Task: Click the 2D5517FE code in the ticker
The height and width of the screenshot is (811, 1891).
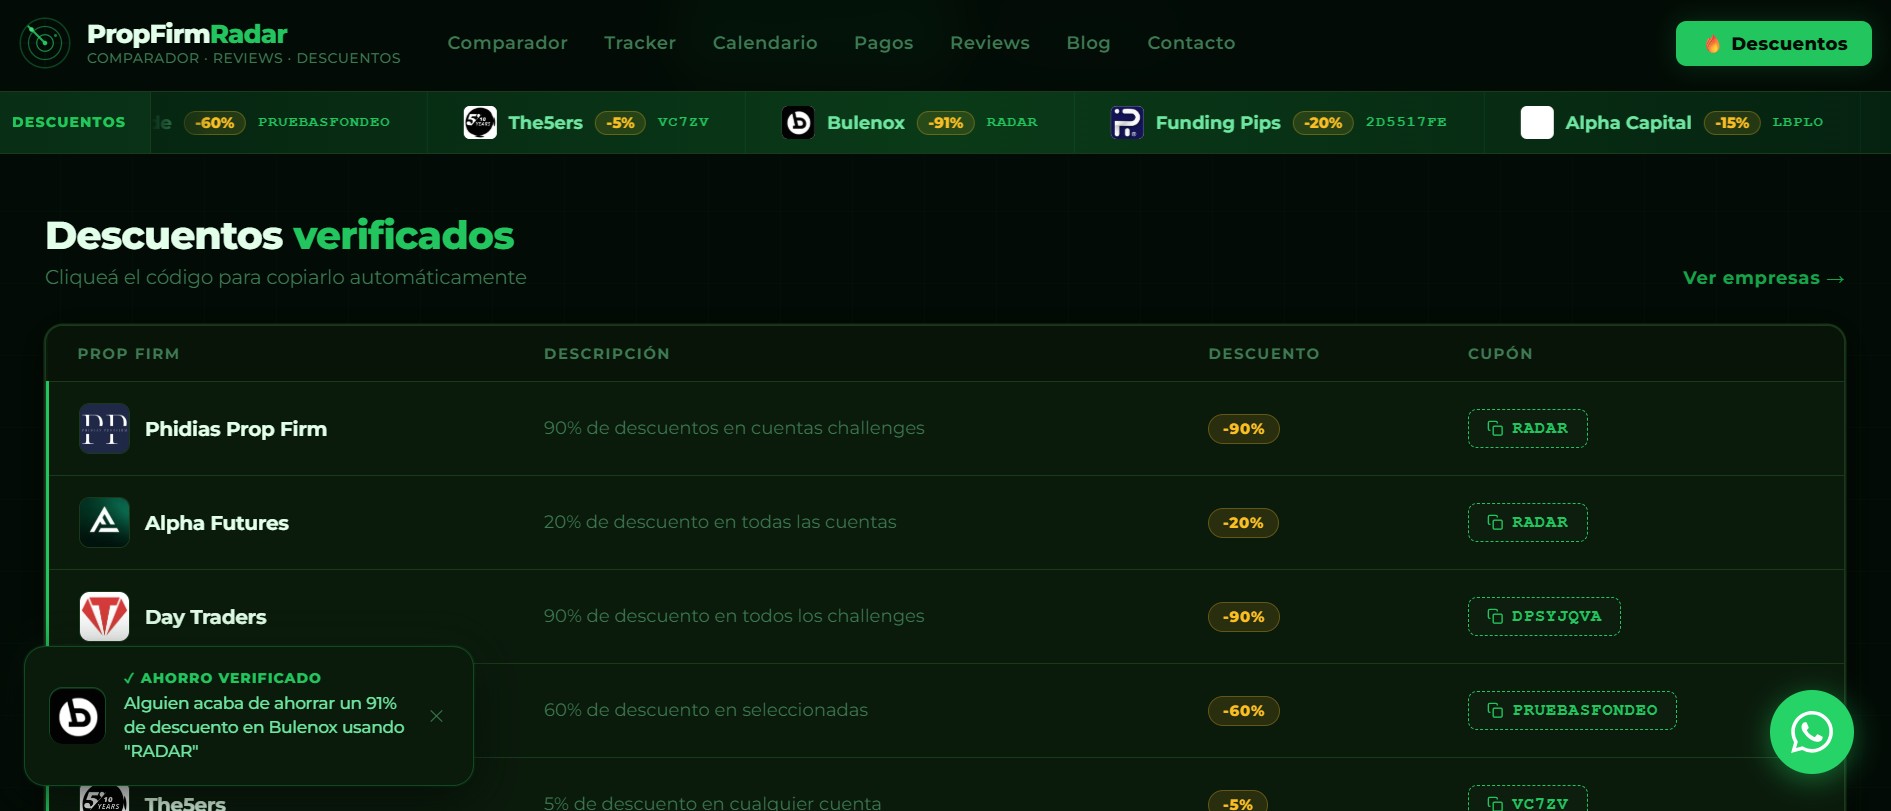Action: tap(1406, 122)
